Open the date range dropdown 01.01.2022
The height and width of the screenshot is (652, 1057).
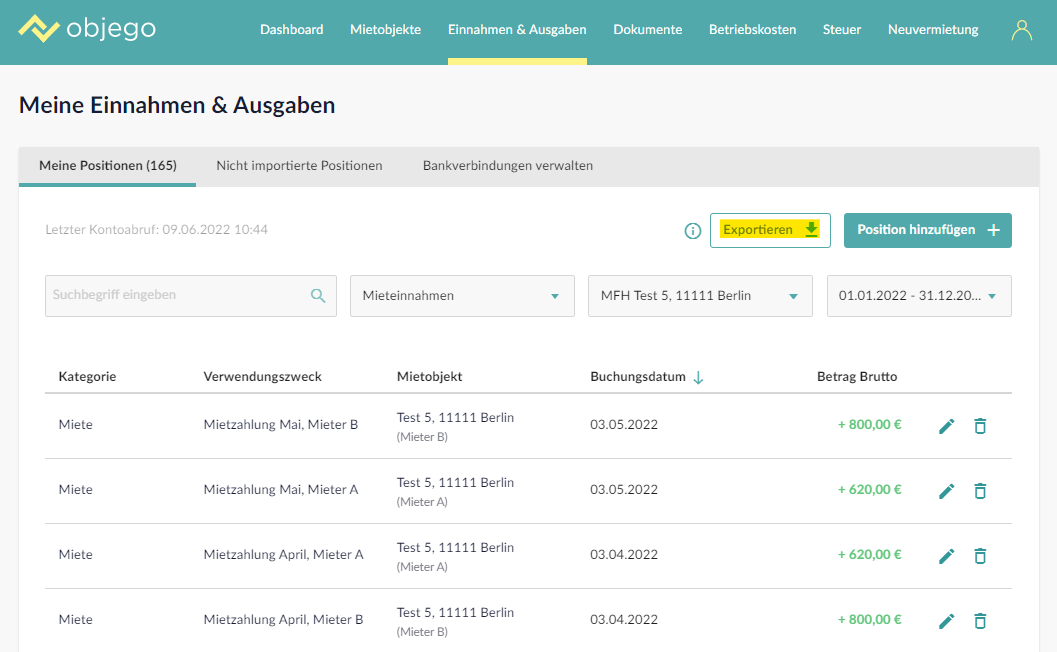pos(919,295)
